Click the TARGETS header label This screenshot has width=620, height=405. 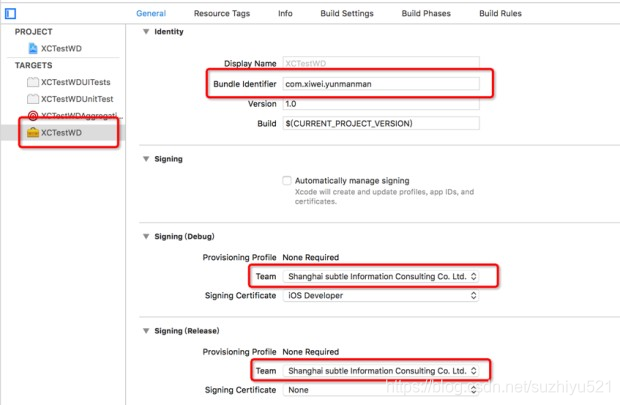(x=34, y=65)
